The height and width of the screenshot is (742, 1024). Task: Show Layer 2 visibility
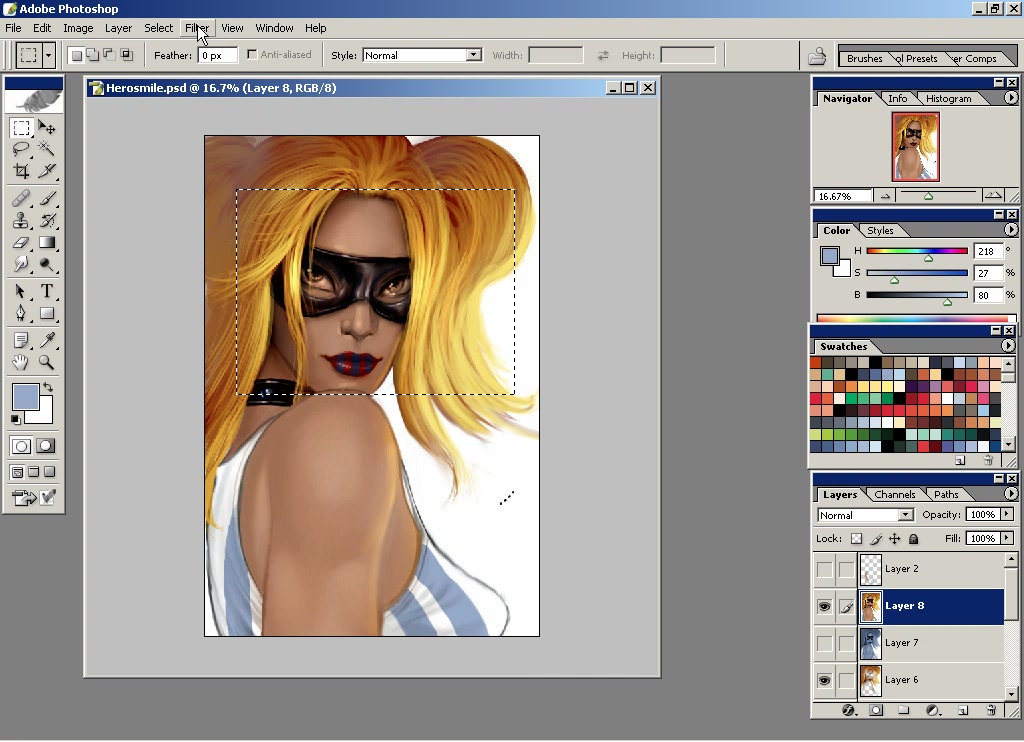(825, 570)
